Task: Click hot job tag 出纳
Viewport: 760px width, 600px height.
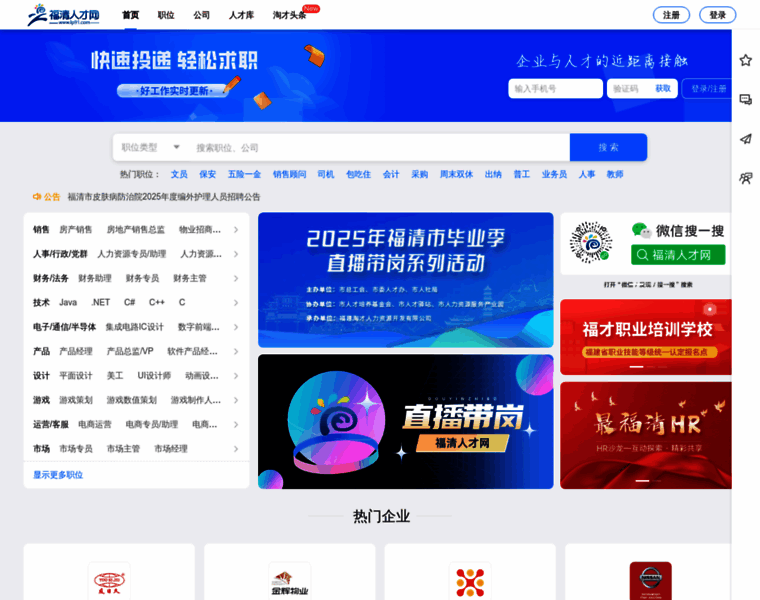Action: [493, 174]
